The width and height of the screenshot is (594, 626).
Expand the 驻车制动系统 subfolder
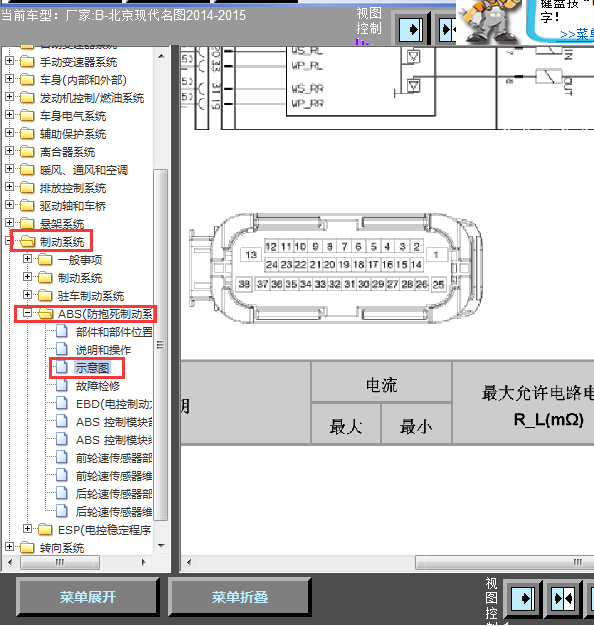(27, 295)
